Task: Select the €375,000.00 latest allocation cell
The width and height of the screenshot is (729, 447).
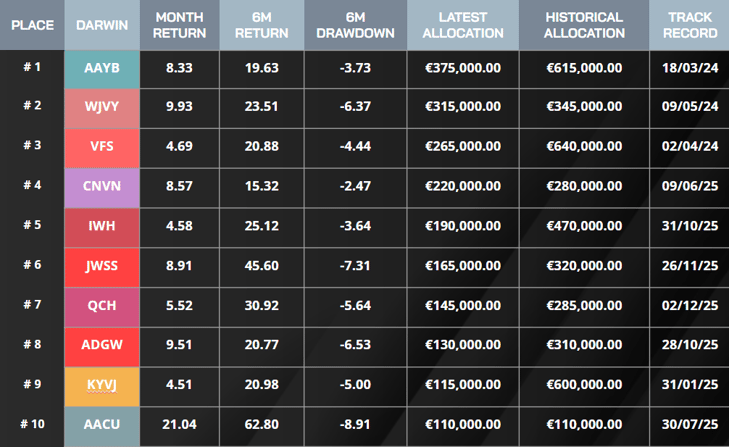Action: pos(463,69)
